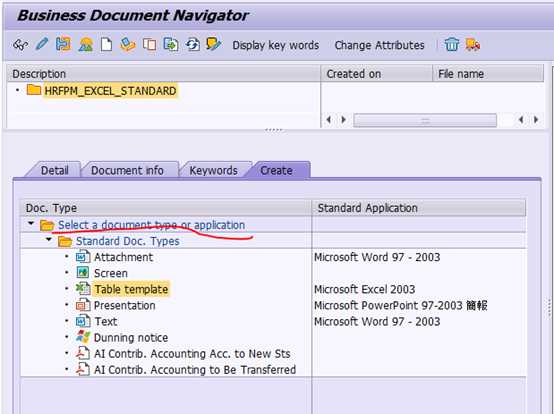Screen dimensions: 554x414
Task: Click the horizontal scrollbar under Created on
Action: pos(425,120)
